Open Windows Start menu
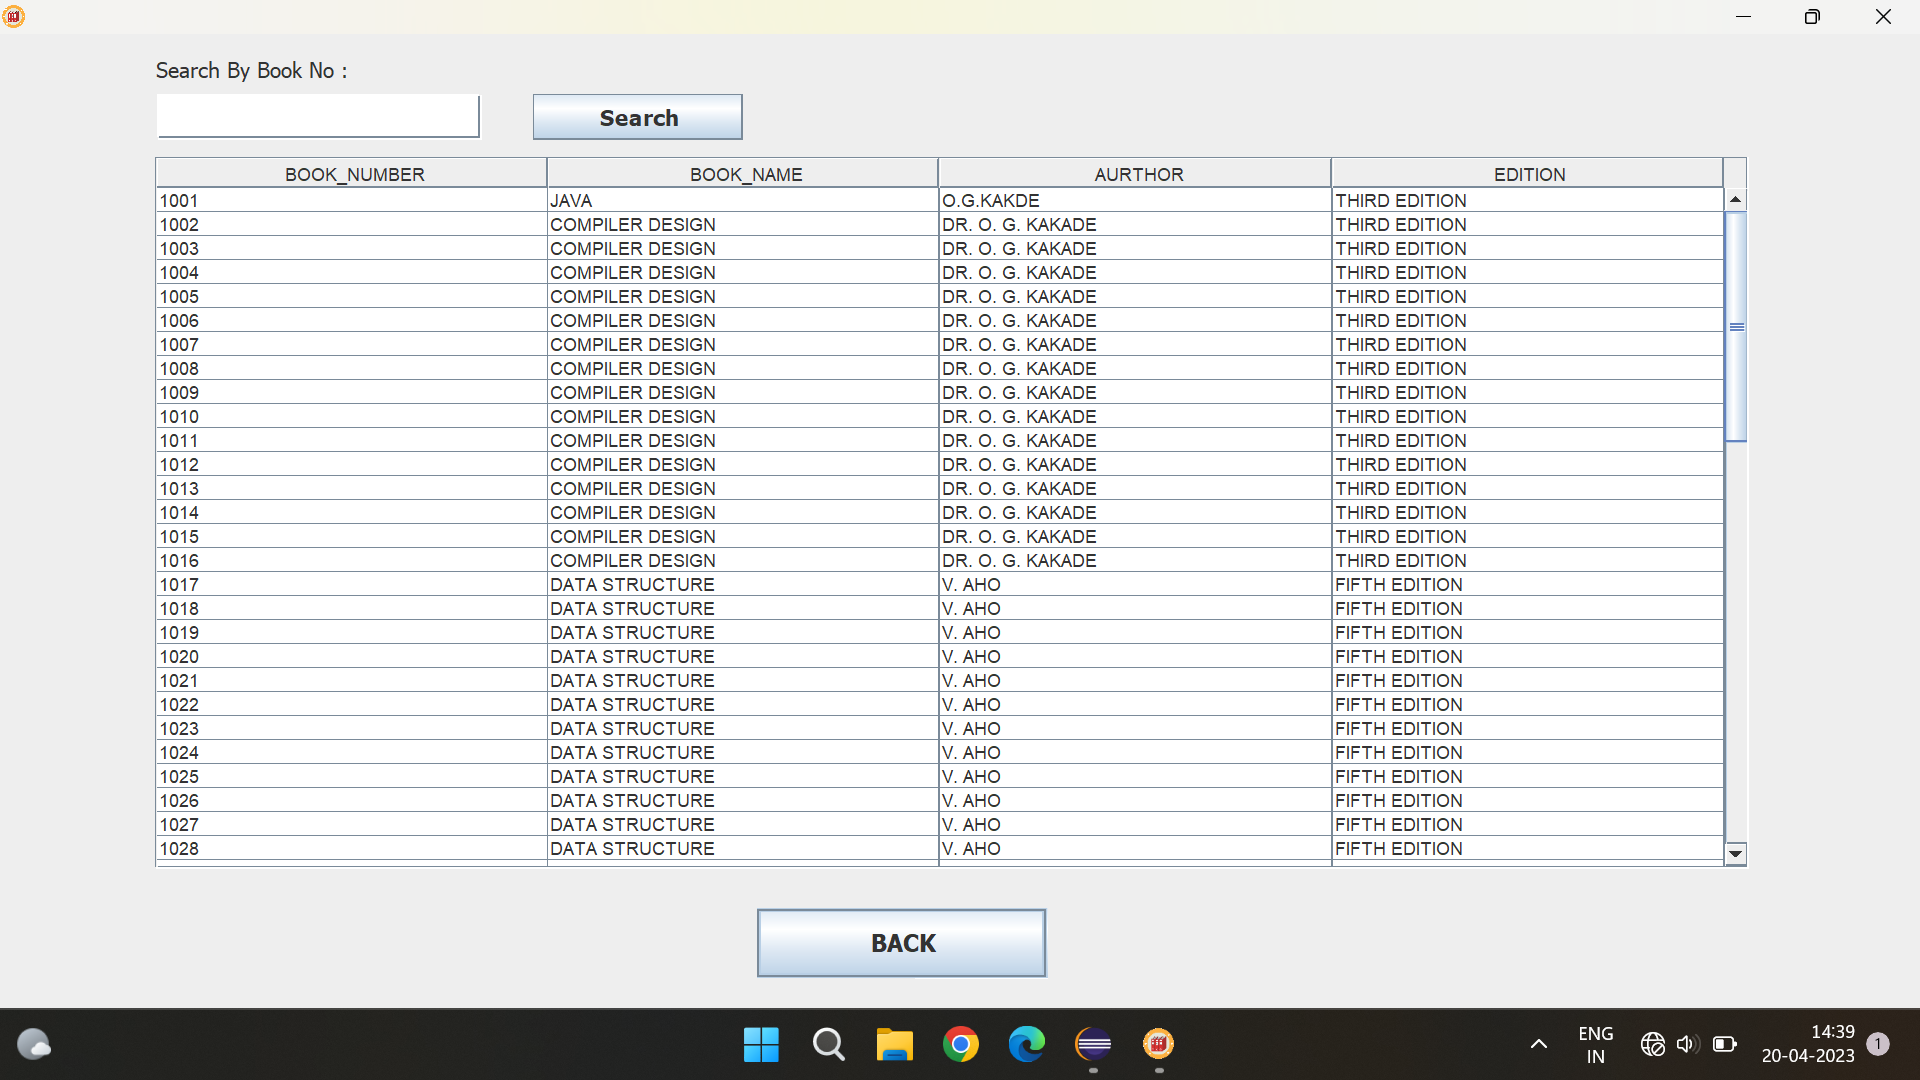The height and width of the screenshot is (1080, 1920). (761, 1045)
